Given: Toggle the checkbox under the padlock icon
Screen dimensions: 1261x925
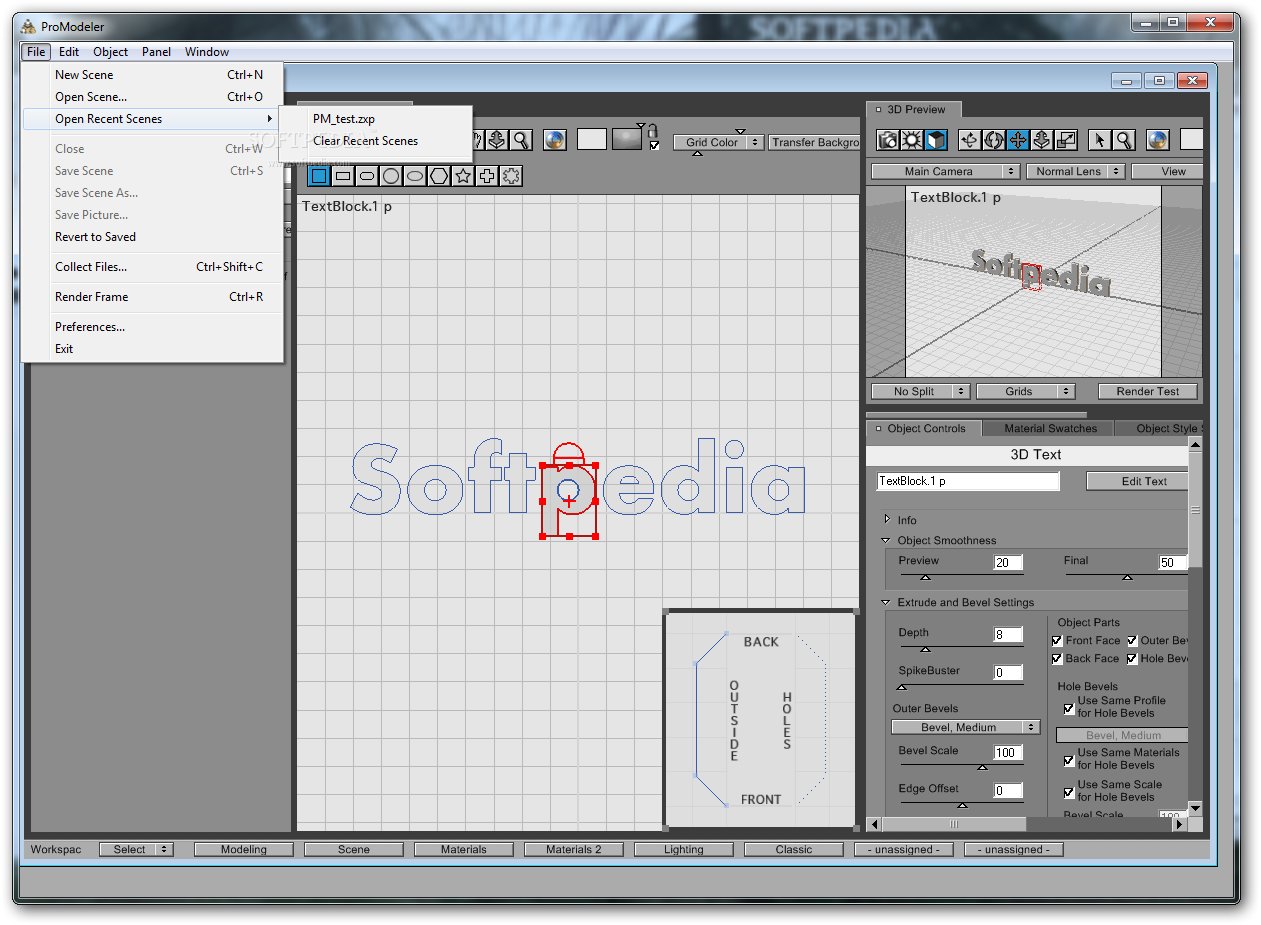Looking at the screenshot, I should (654, 146).
